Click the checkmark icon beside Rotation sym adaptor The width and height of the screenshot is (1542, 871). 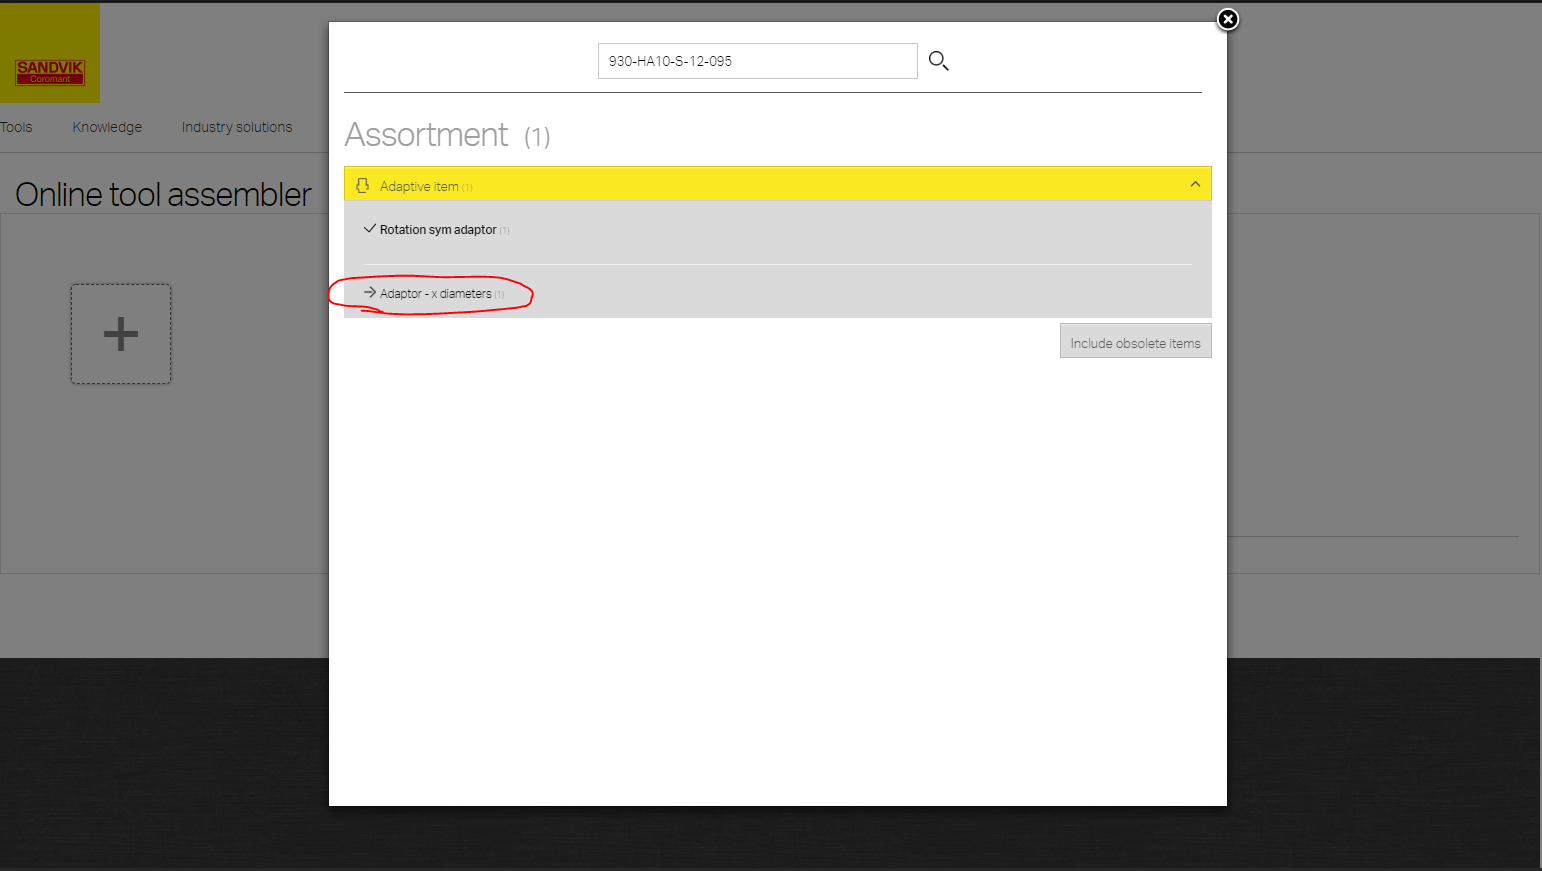click(370, 229)
